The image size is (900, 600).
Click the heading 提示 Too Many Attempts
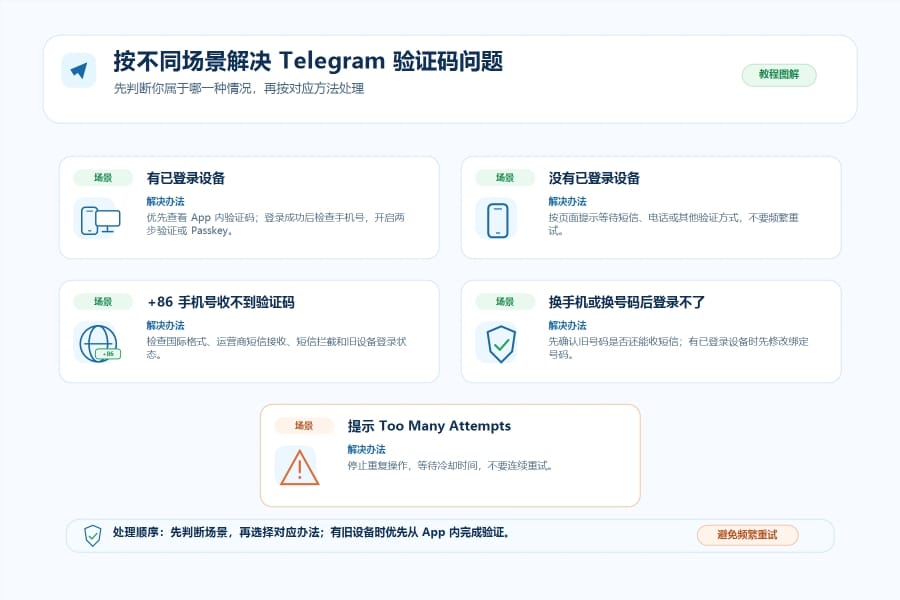click(429, 426)
